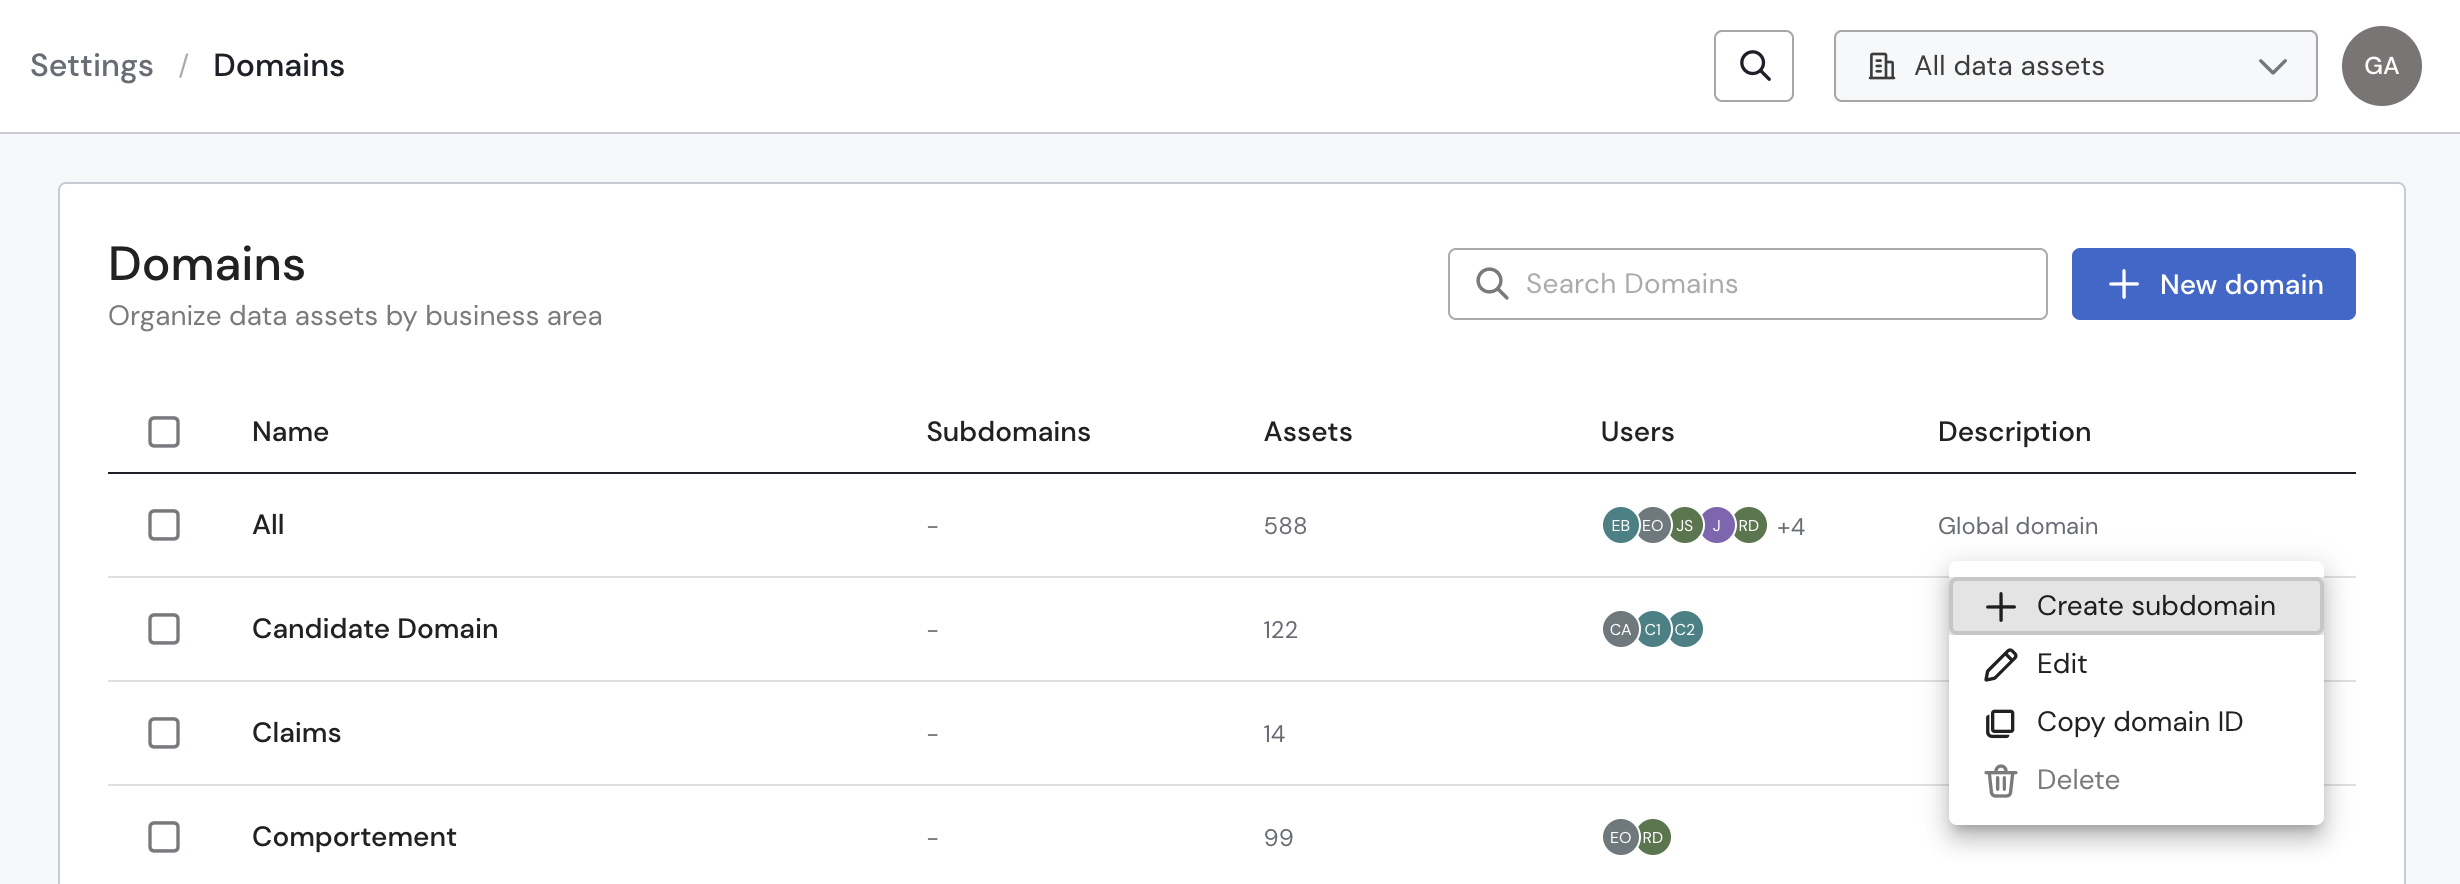2460x884 pixels.
Task: Select Copy domain ID menu entry
Action: tap(2136, 722)
